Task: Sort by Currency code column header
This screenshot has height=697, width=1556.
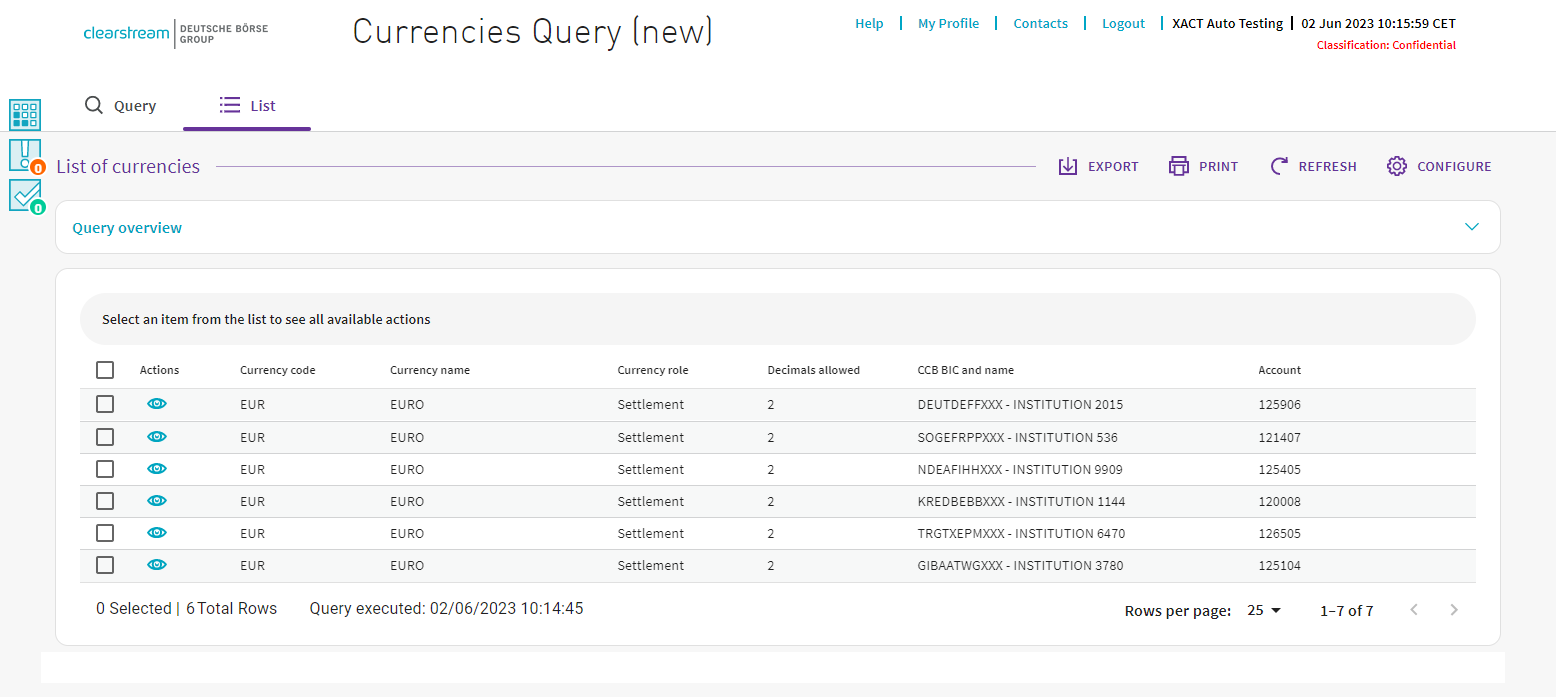Action: coord(277,370)
